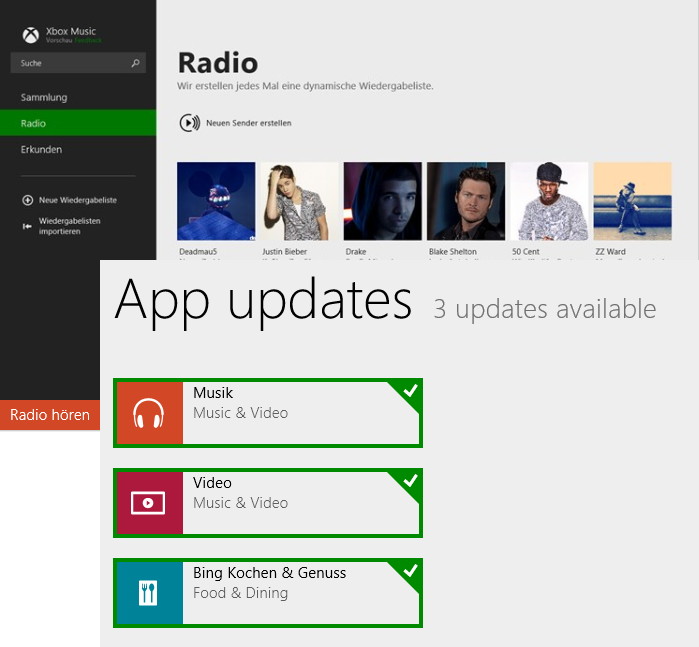Viewport: 699px width, 647px height.
Task: Click the Drake artist name
Action: pyautogui.click(x=356, y=251)
